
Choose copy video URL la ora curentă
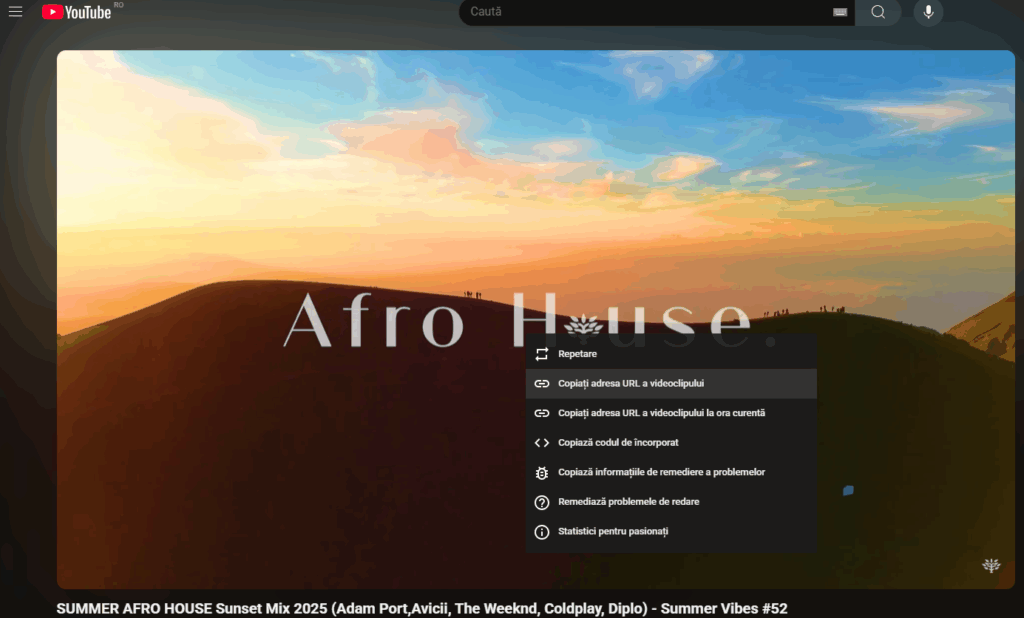click(661, 413)
